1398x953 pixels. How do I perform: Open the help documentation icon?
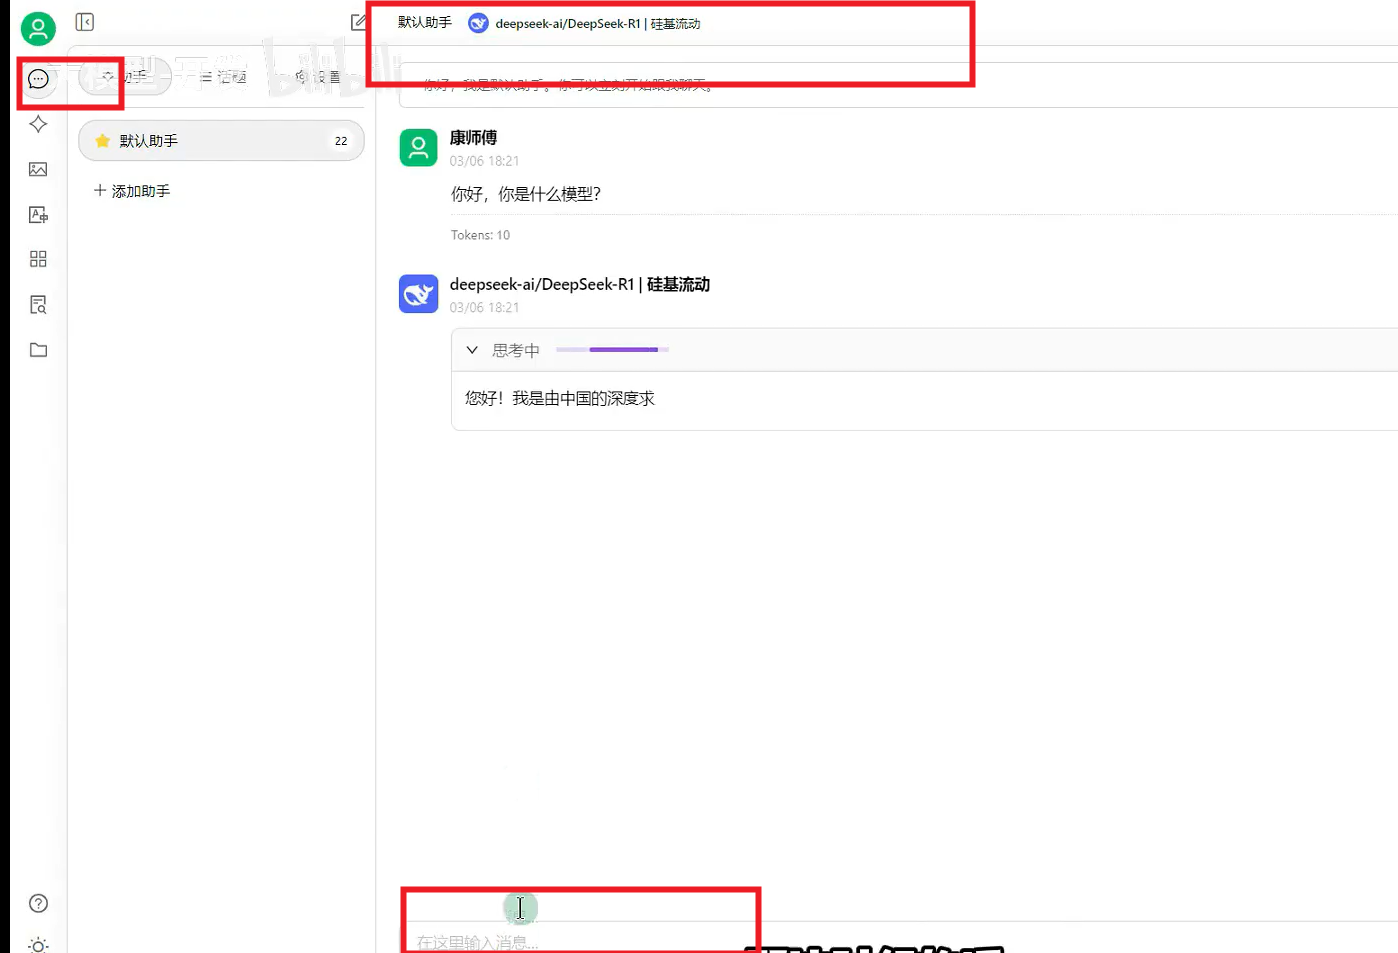pos(38,903)
